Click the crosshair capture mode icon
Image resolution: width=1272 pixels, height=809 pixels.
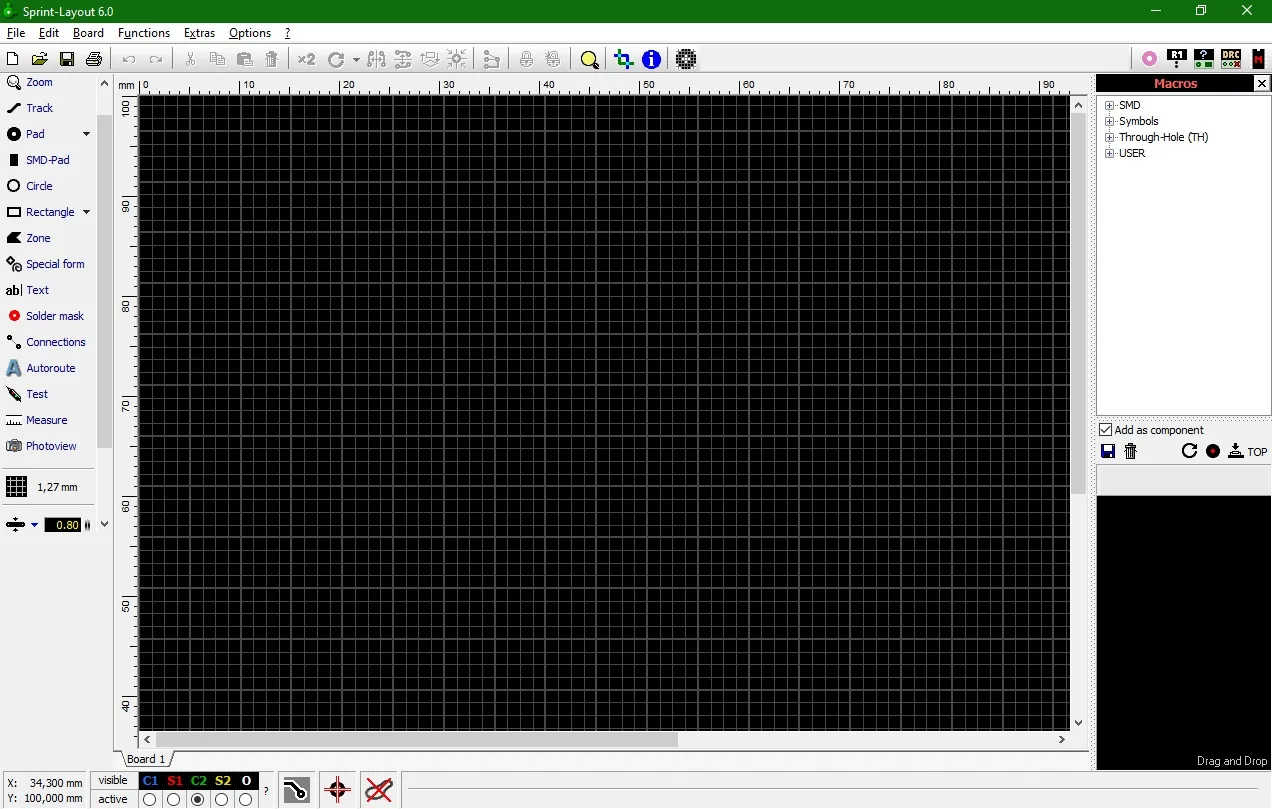click(337, 790)
